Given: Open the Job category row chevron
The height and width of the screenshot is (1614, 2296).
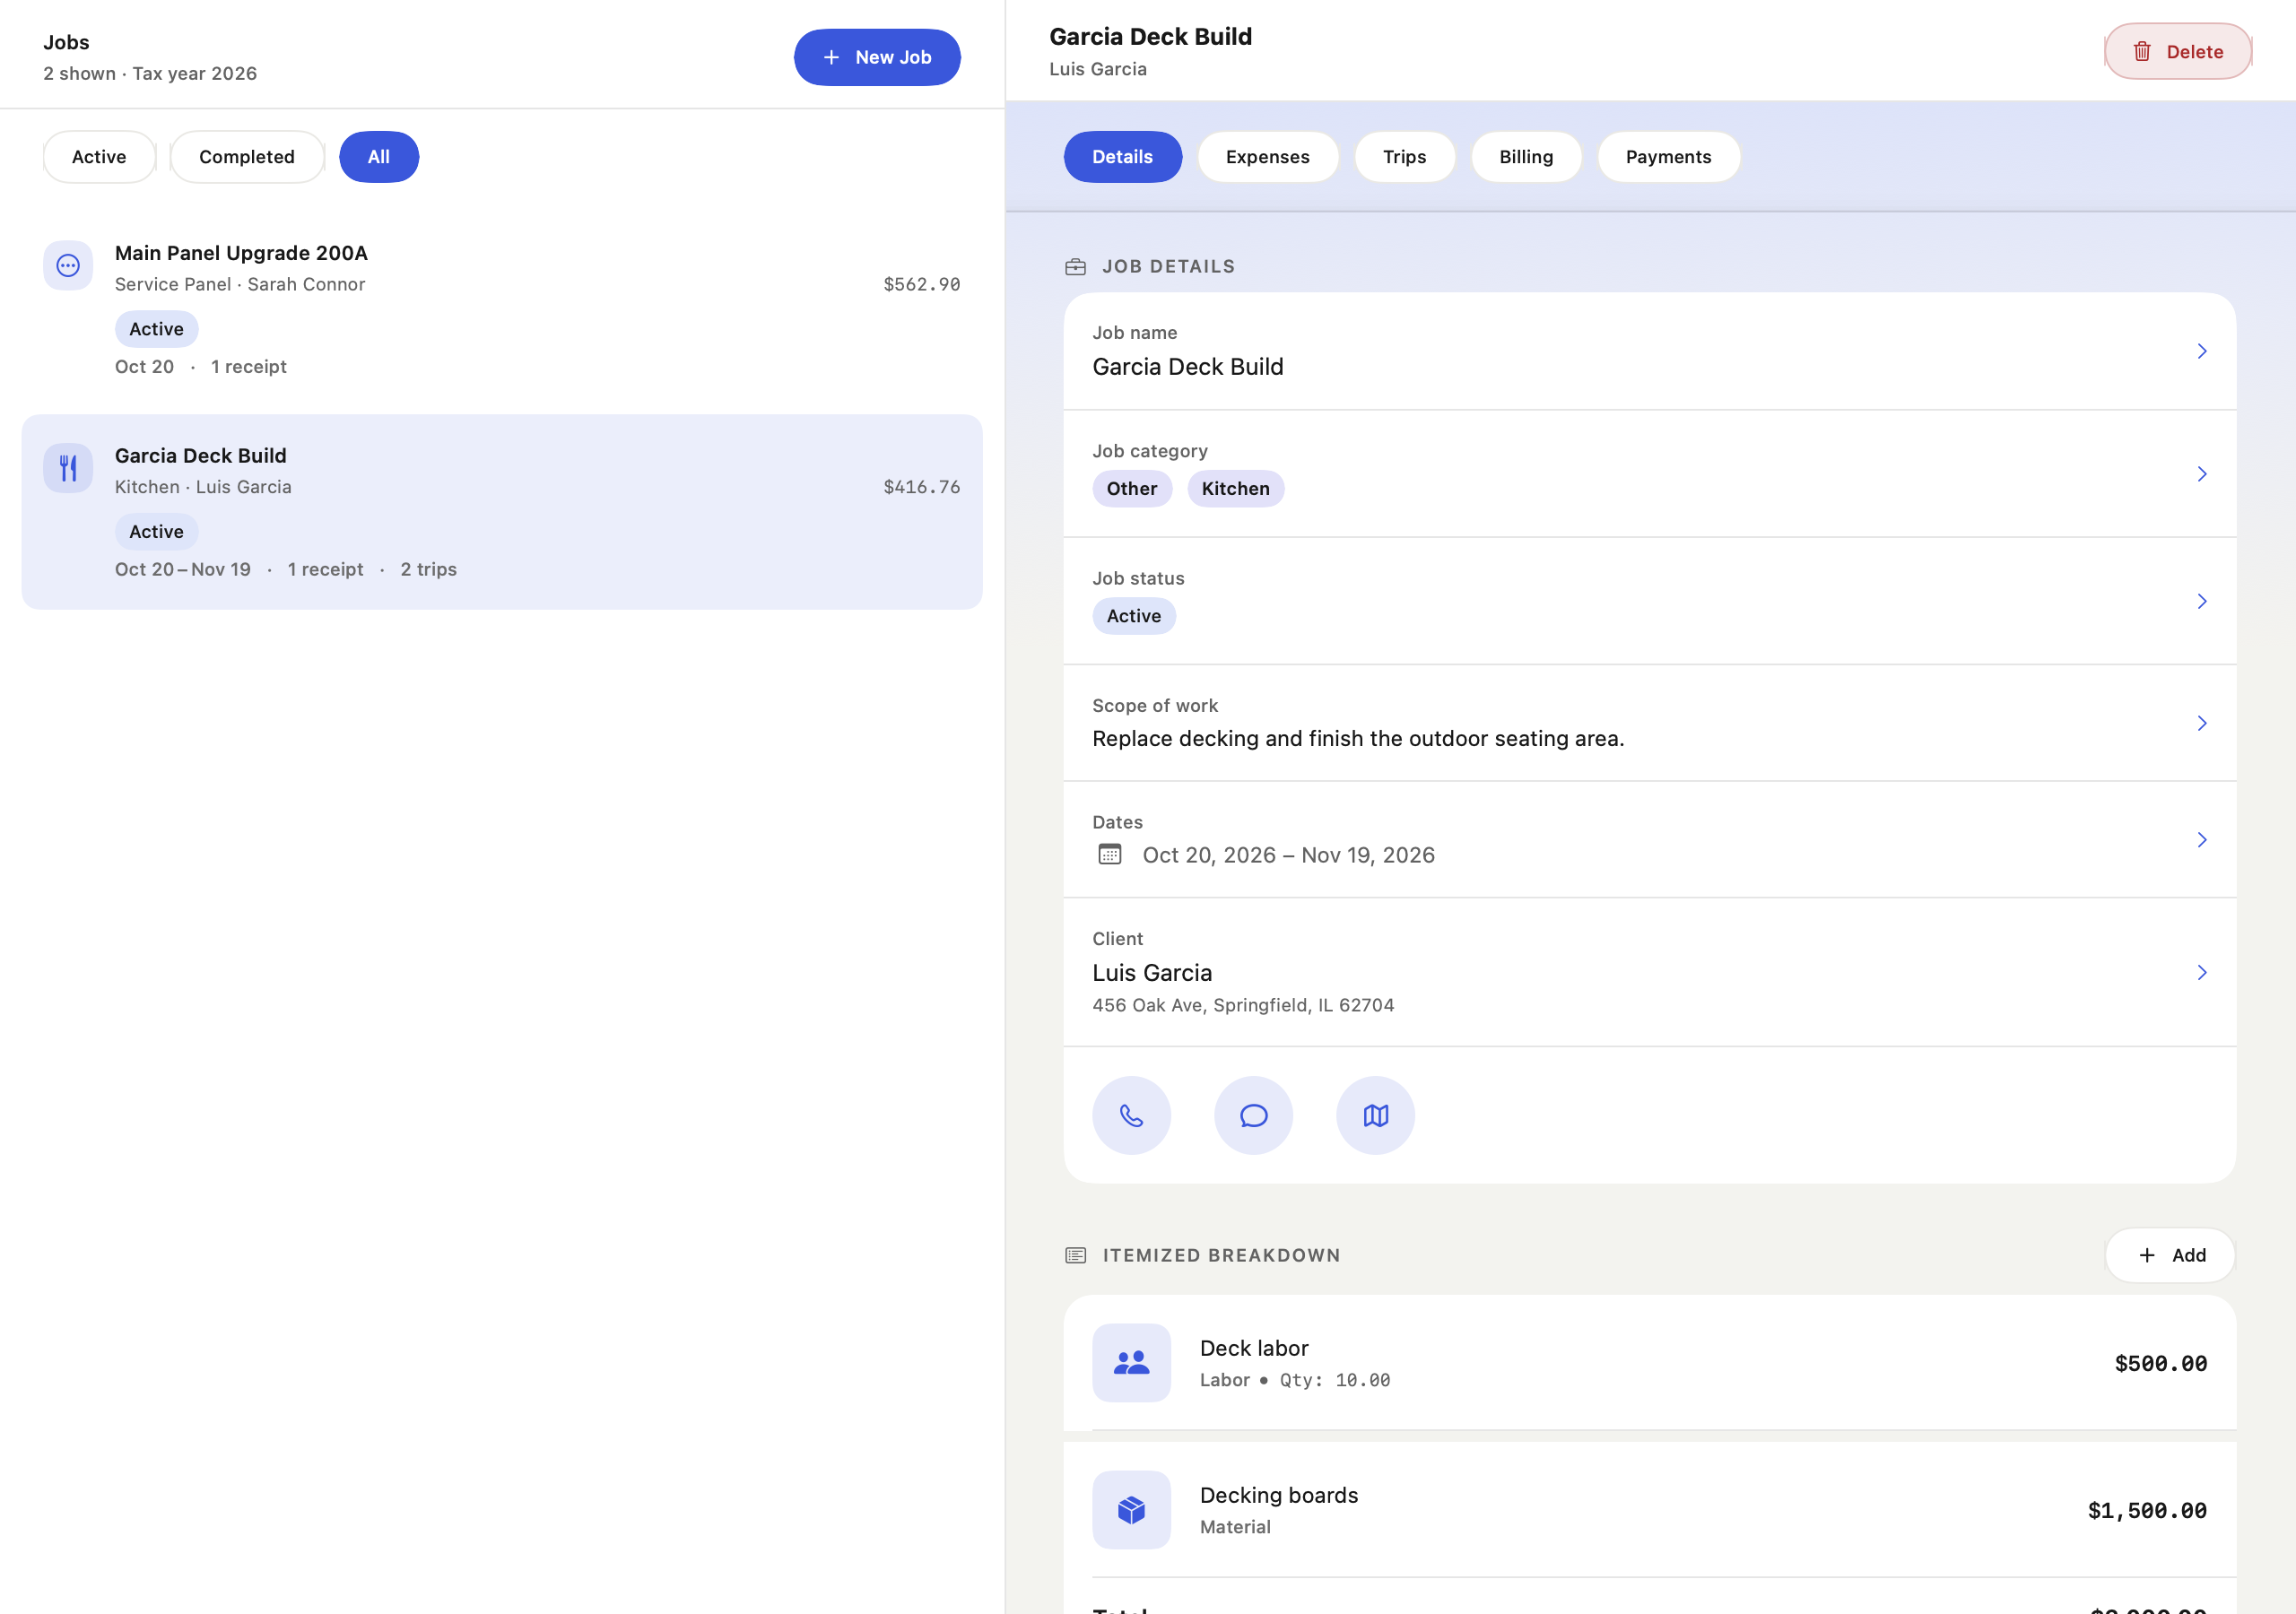Looking at the screenshot, I should coord(2201,474).
